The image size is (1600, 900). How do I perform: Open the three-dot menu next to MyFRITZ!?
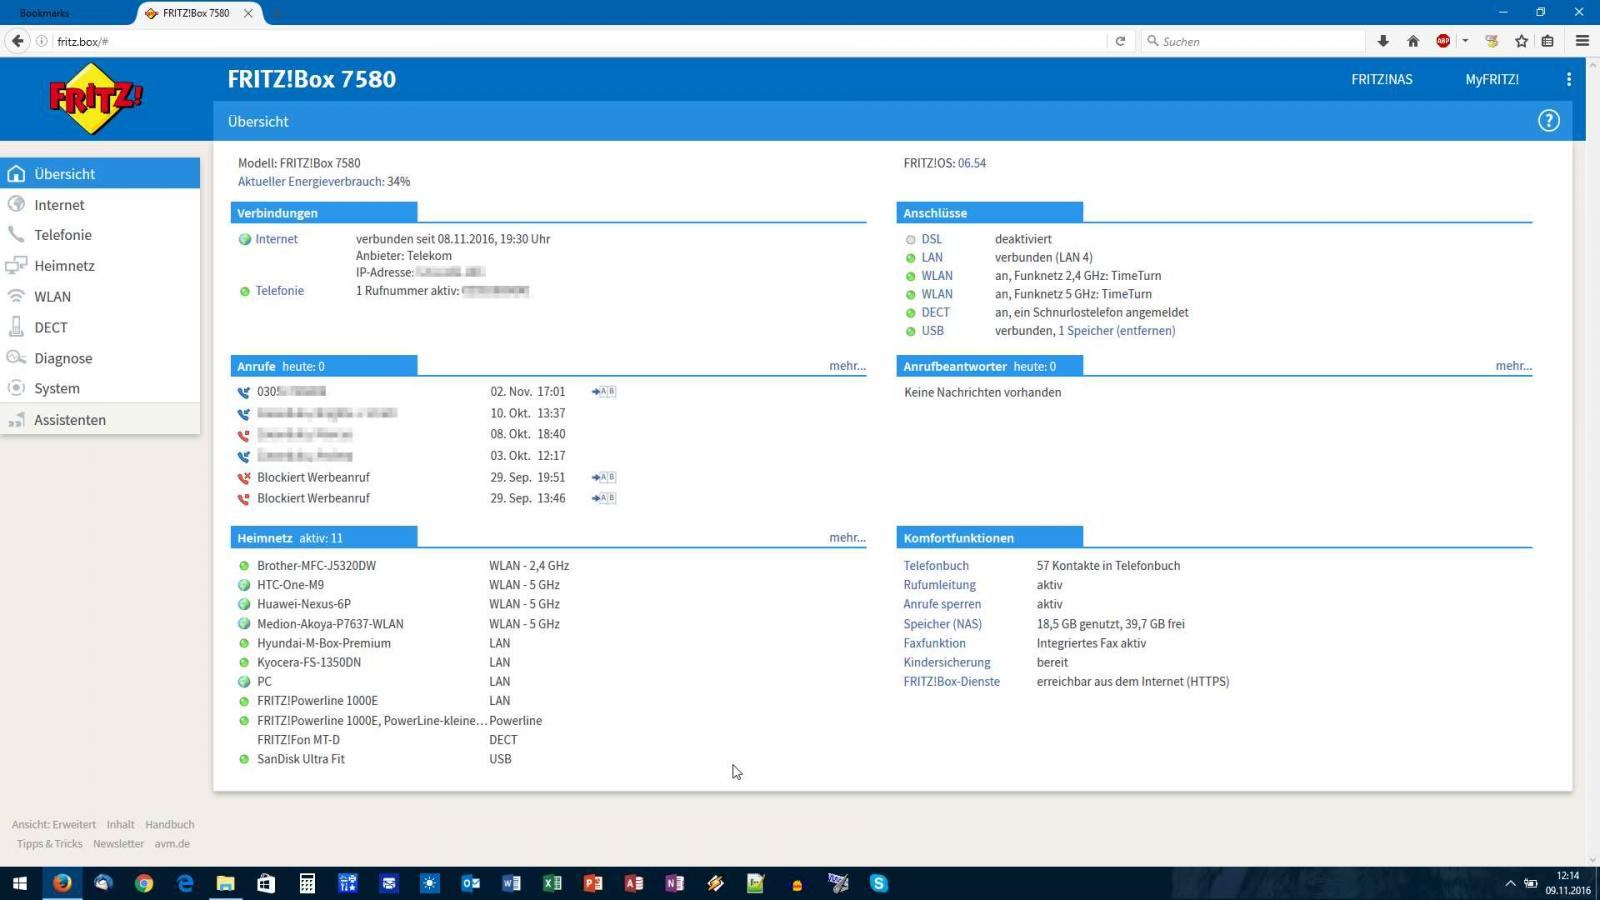click(1568, 79)
